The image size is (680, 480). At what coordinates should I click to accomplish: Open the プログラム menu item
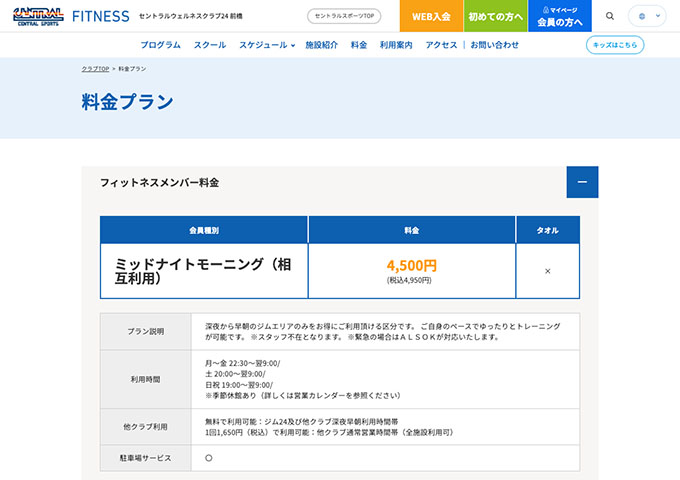160,45
